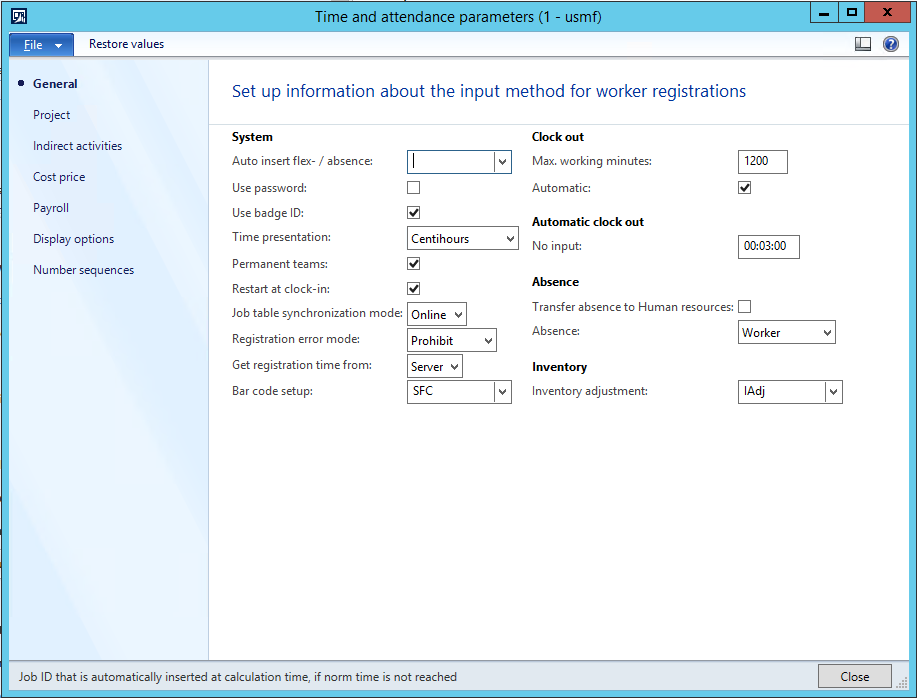Switch to the Payroll section

point(51,208)
